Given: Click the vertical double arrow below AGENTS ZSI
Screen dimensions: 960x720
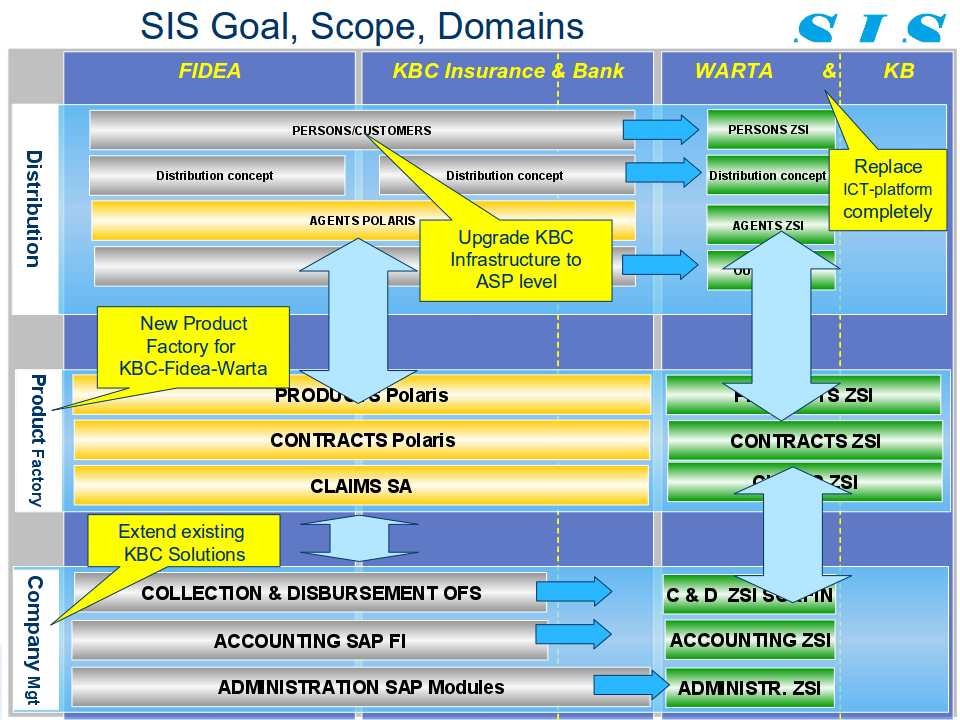Looking at the screenshot, I should pyautogui.click(x=781, y=326).
